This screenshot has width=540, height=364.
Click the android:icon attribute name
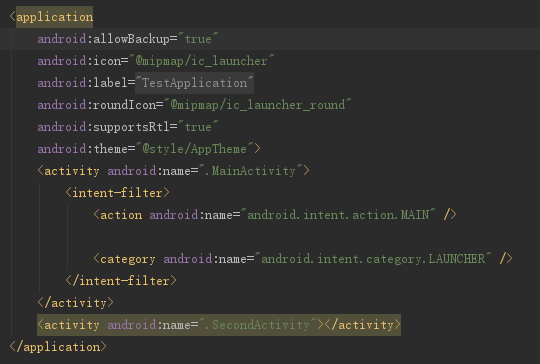click(79, 61)
